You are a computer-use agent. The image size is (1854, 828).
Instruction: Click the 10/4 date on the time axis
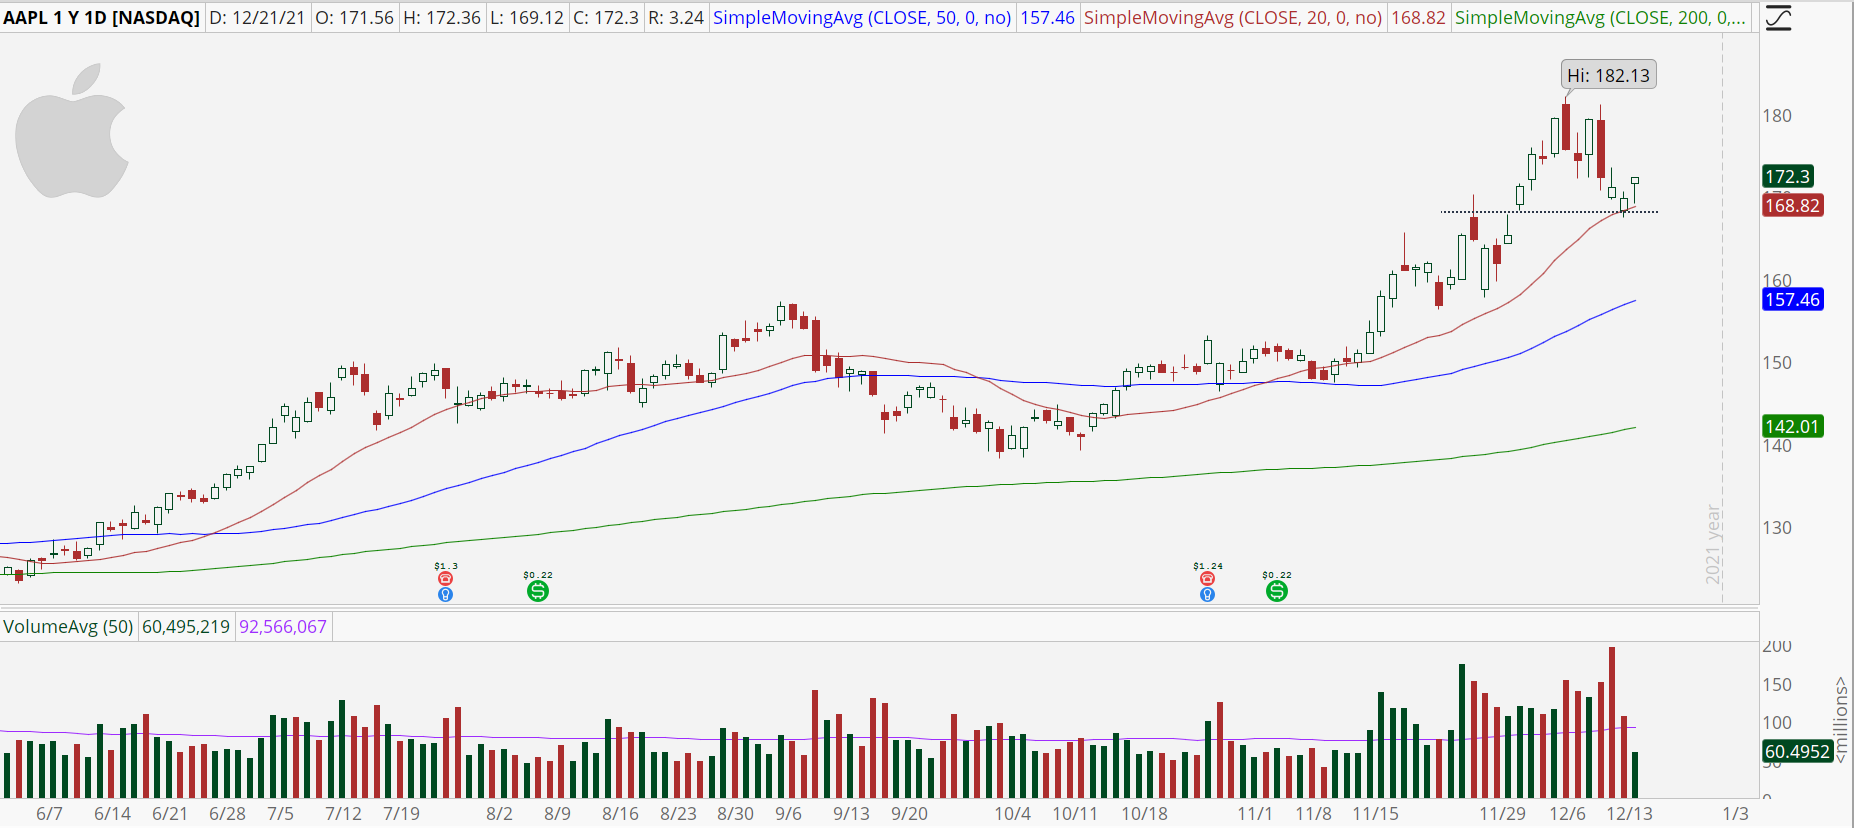pos(1013,814)
